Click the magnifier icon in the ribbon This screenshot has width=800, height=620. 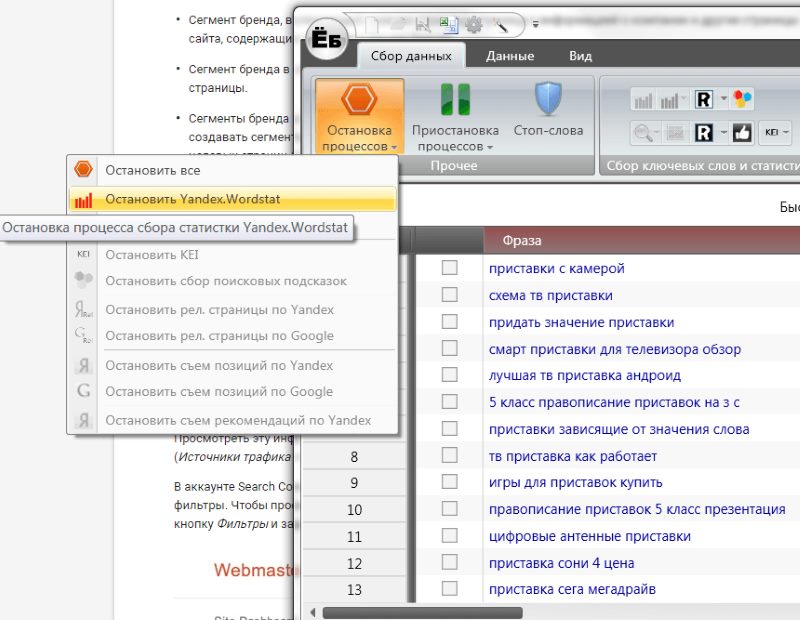[x=642, y=133]
